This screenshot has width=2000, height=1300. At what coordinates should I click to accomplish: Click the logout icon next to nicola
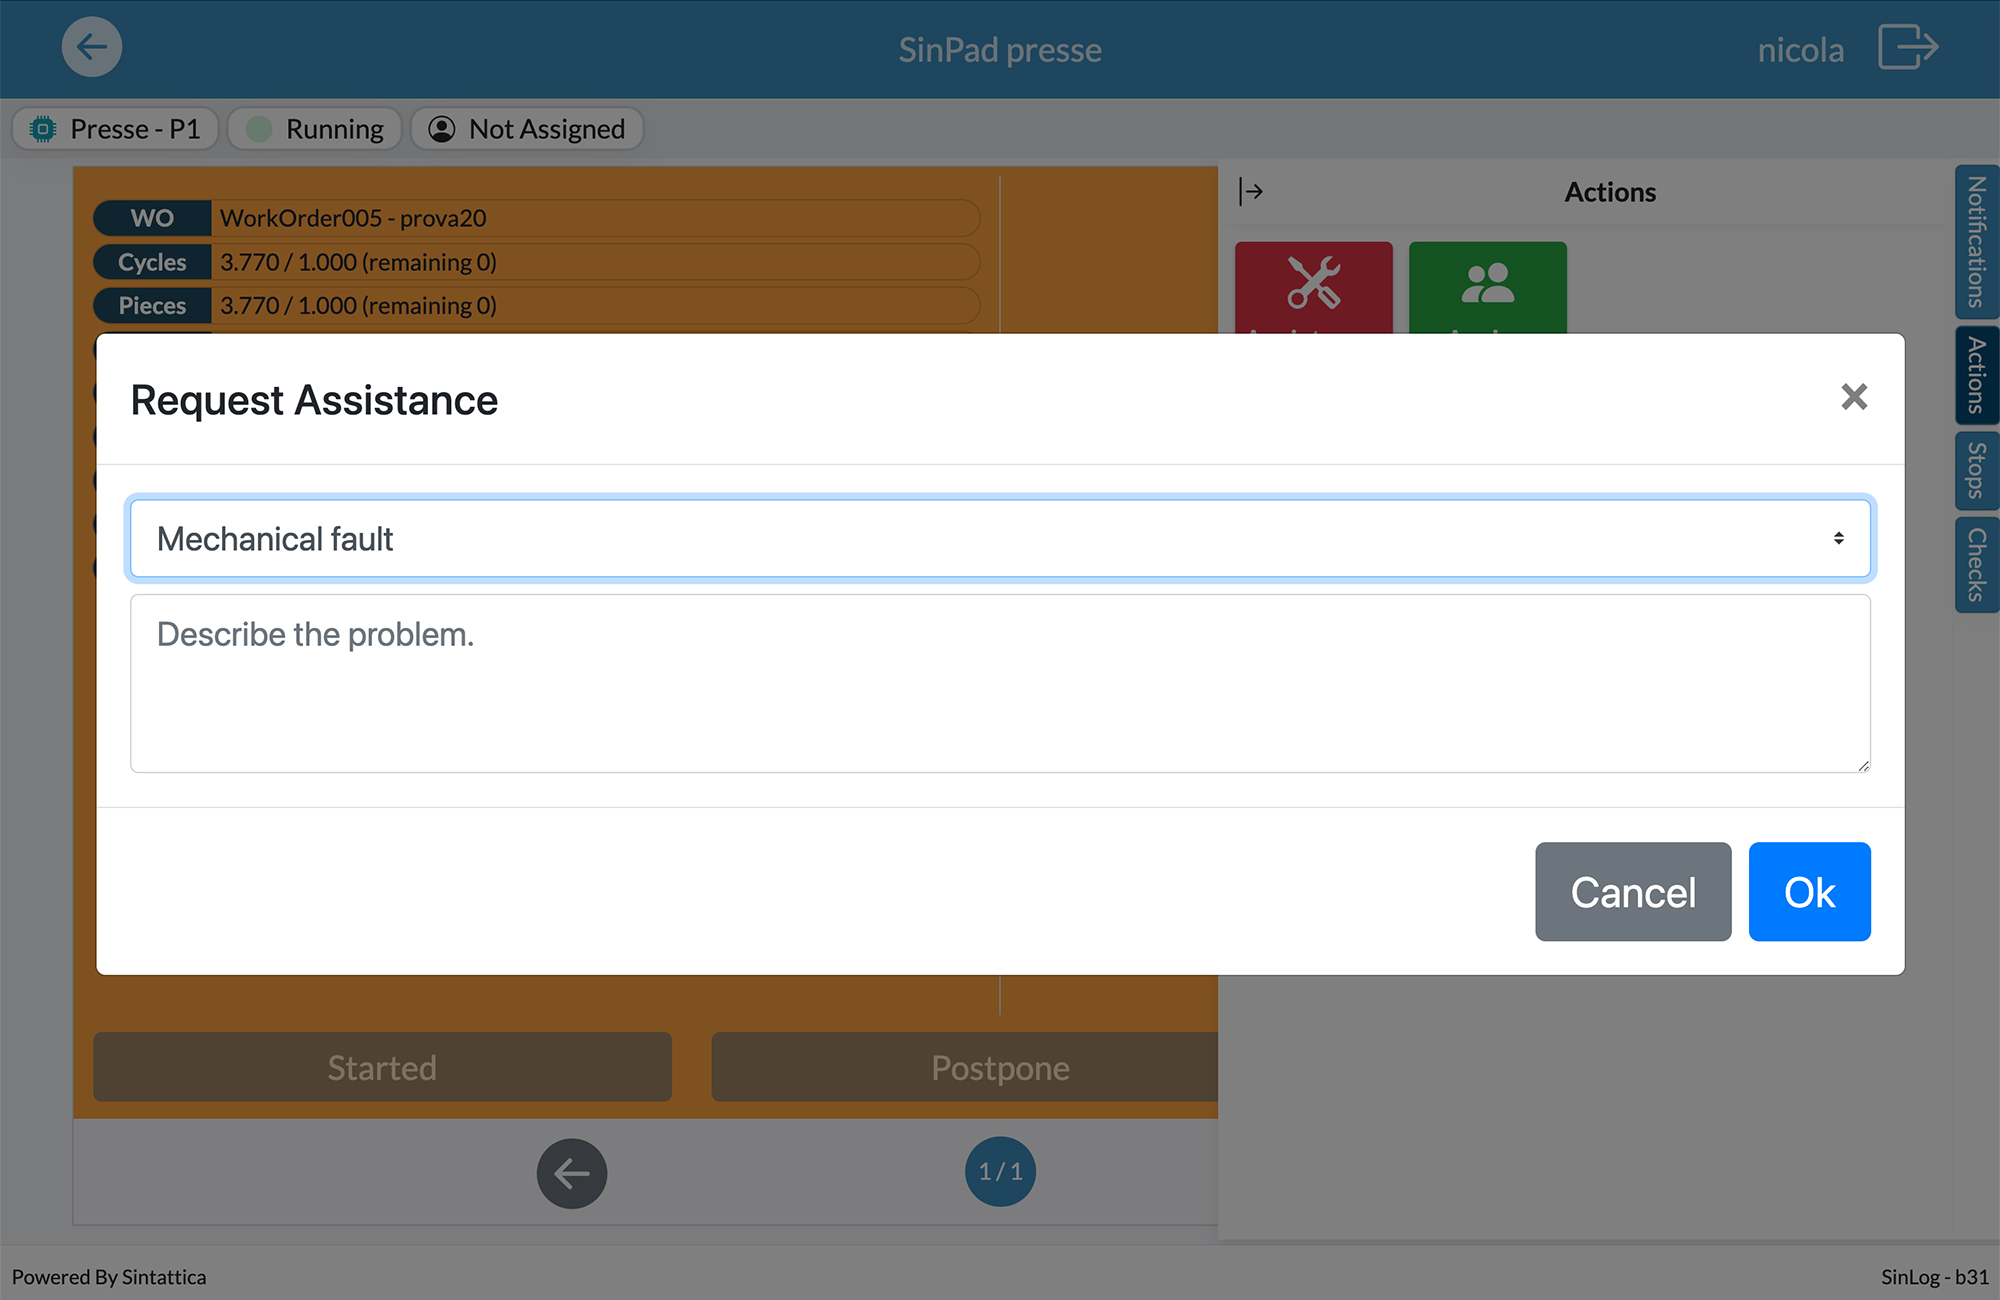[1908, 48]
